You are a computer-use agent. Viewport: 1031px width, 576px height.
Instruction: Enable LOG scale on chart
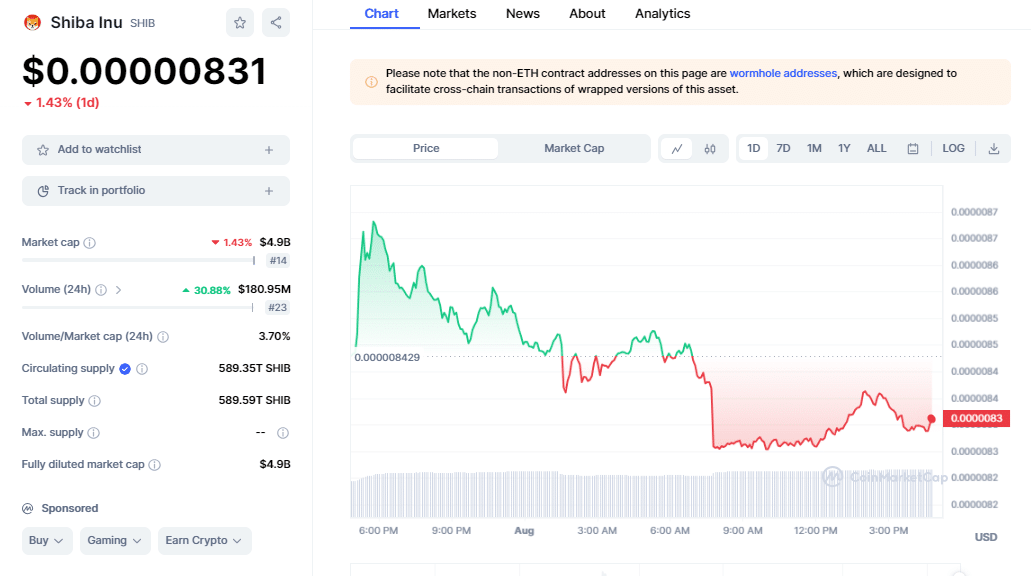(x=953, y=148)
